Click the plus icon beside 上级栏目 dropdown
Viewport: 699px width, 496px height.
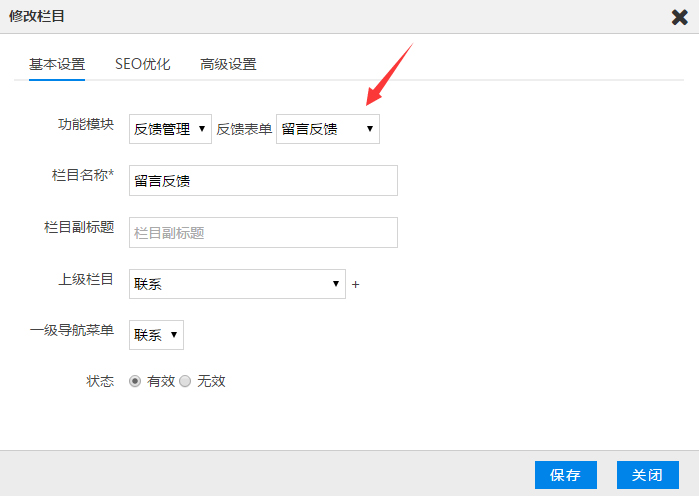[x=355, y=284]
